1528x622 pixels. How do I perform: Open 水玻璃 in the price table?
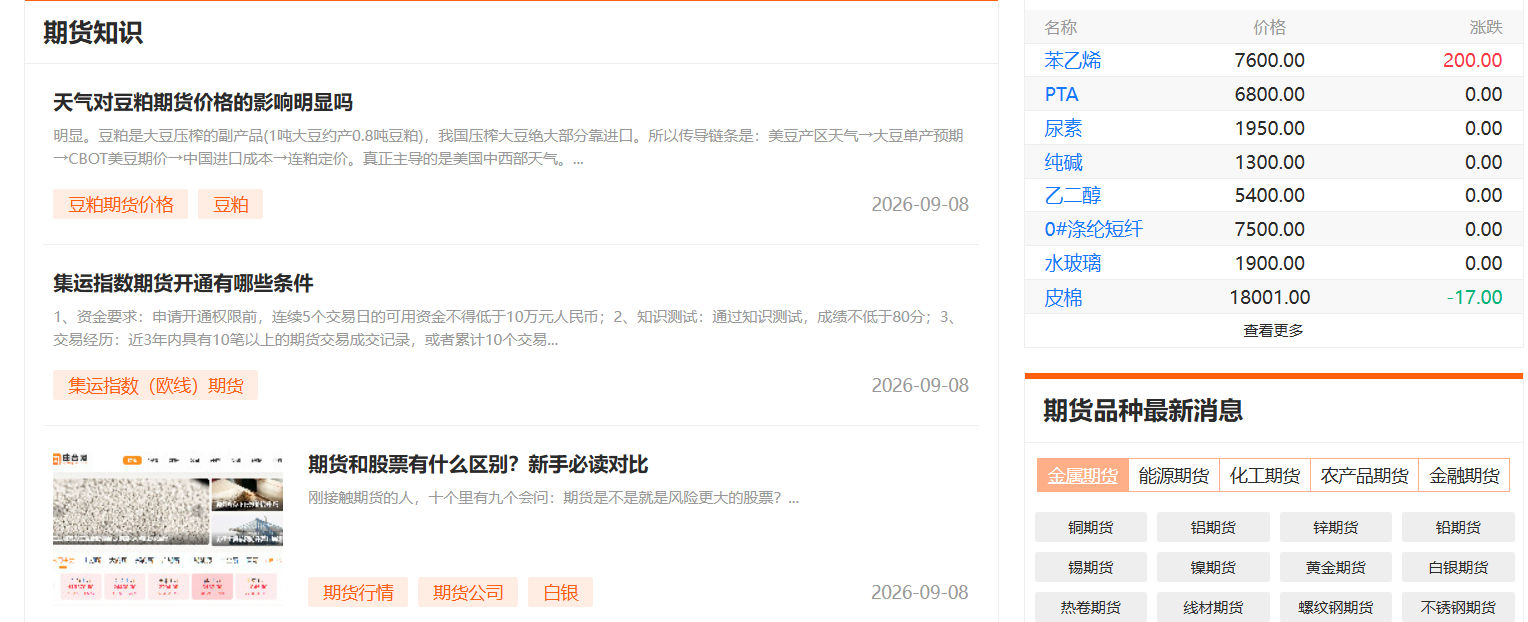[x=1073, y=263]
